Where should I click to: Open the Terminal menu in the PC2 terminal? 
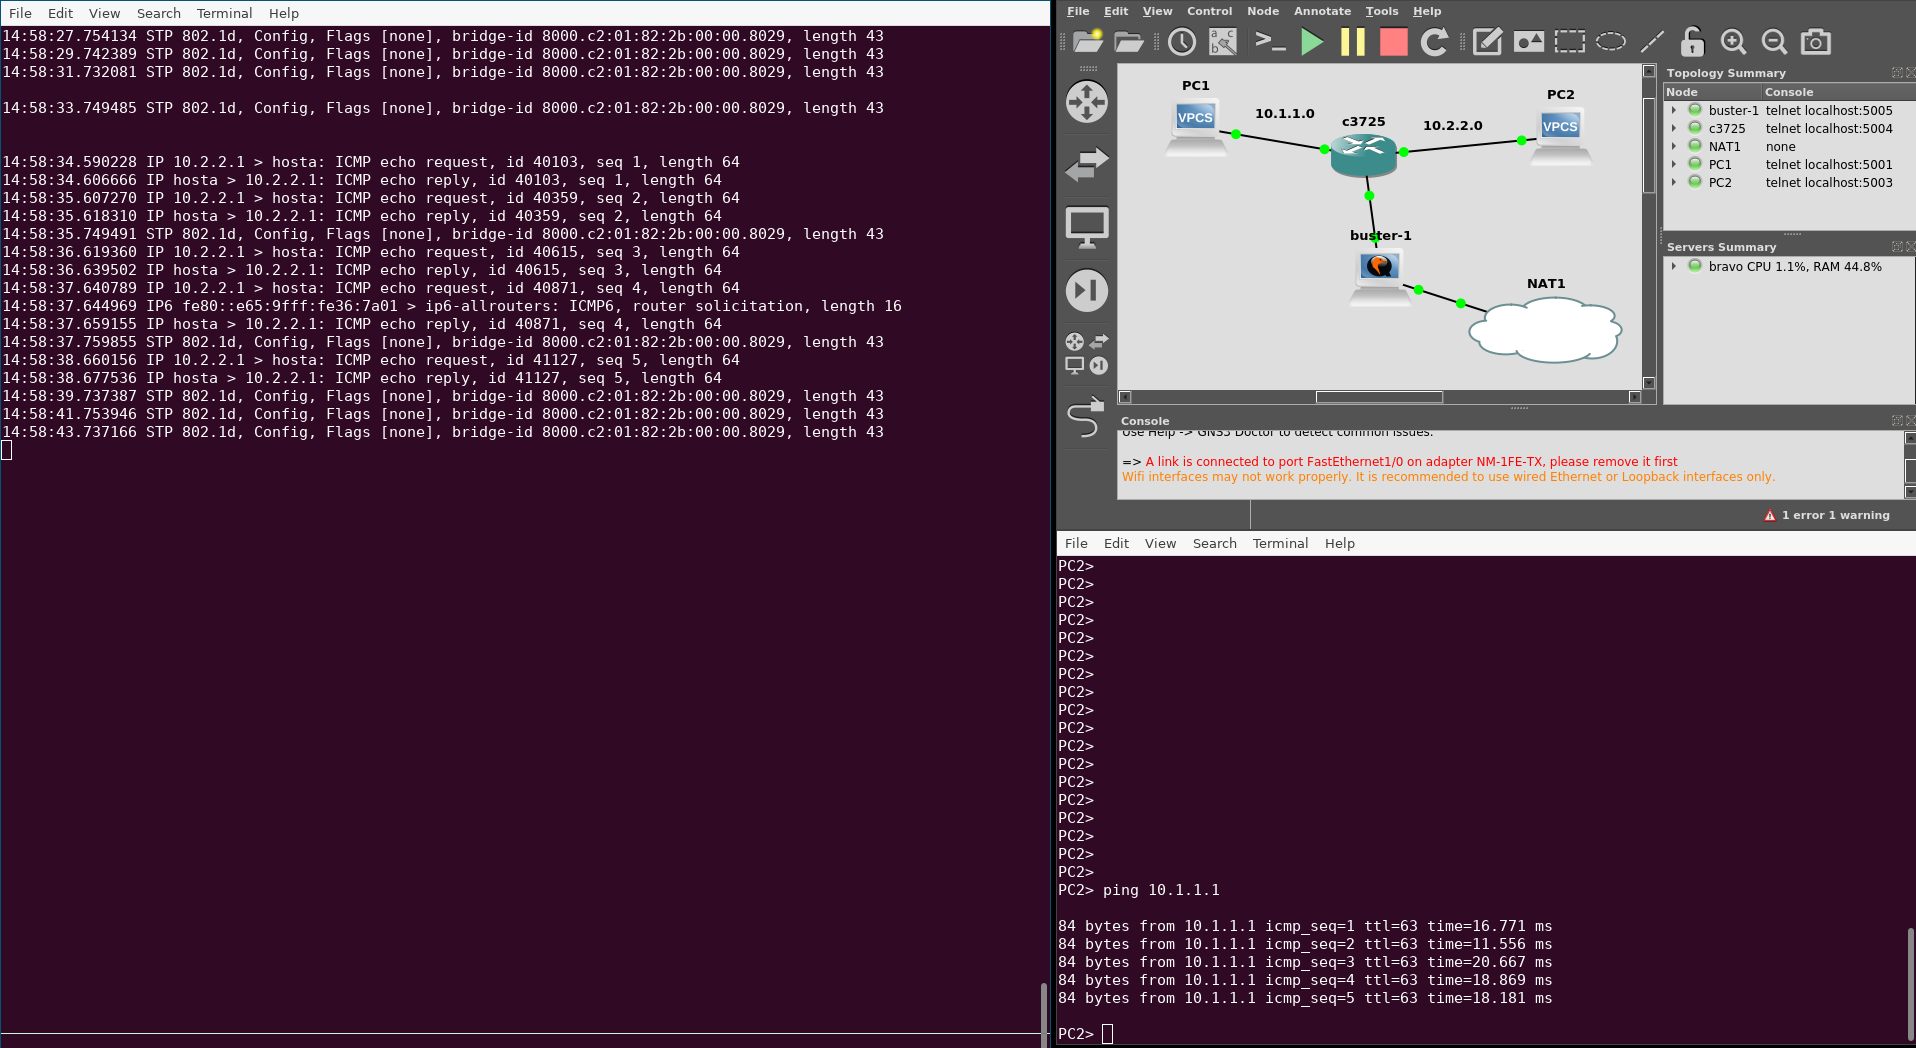[1280, 543]
